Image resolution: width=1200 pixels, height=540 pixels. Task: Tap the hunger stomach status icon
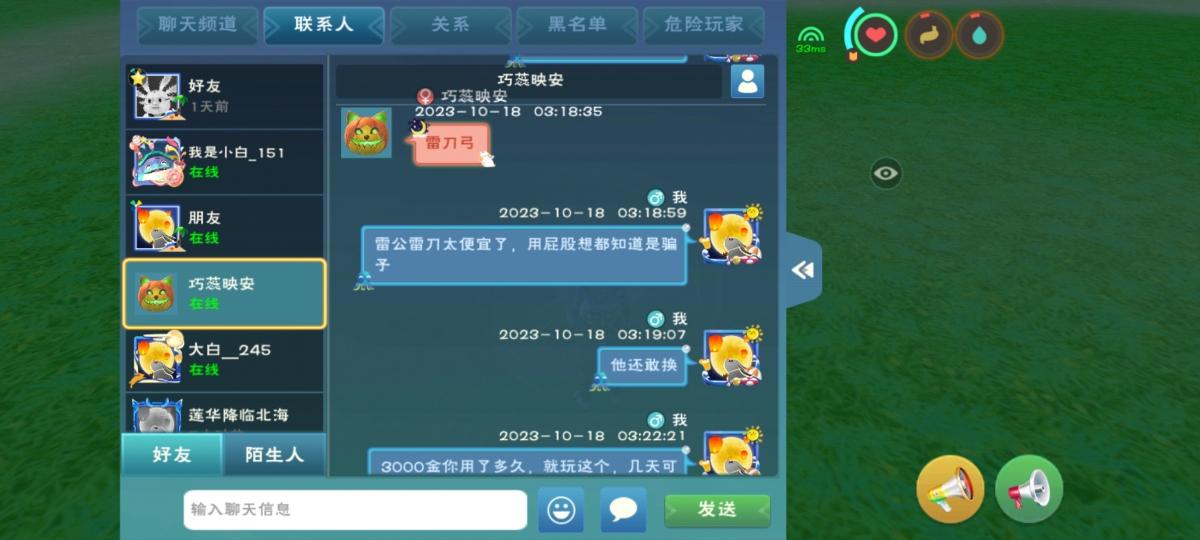(x=929, y=36)
